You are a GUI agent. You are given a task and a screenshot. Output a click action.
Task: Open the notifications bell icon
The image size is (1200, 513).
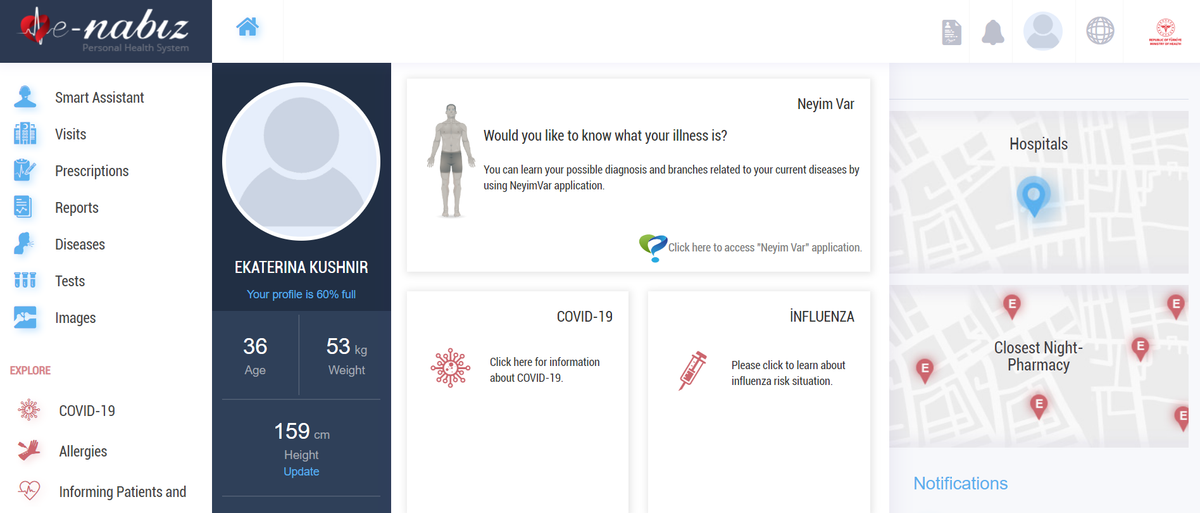click(x=993, y=32)
